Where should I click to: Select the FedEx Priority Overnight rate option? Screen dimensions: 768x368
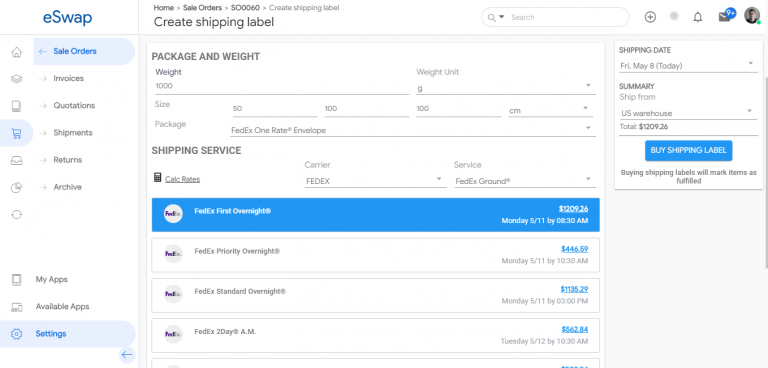[x=376, y=255]
